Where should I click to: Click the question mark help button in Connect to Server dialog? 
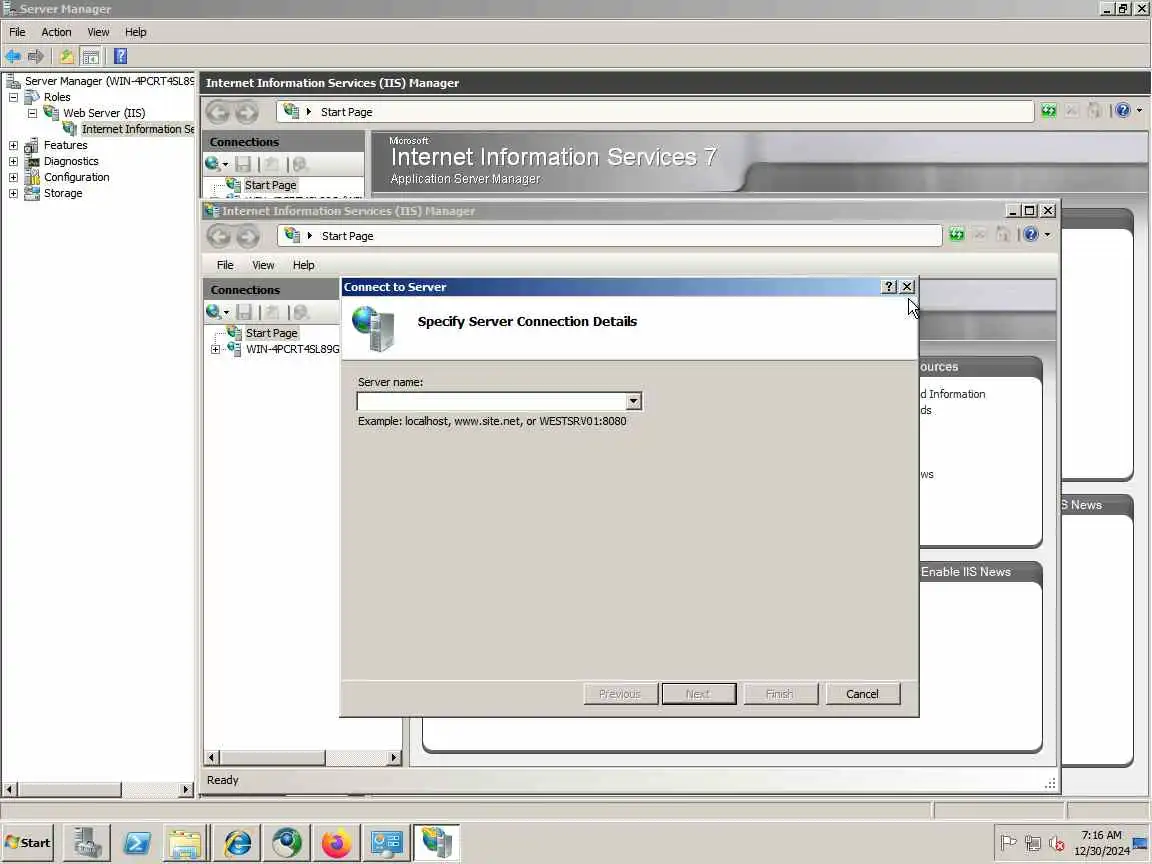pos(889,287)
